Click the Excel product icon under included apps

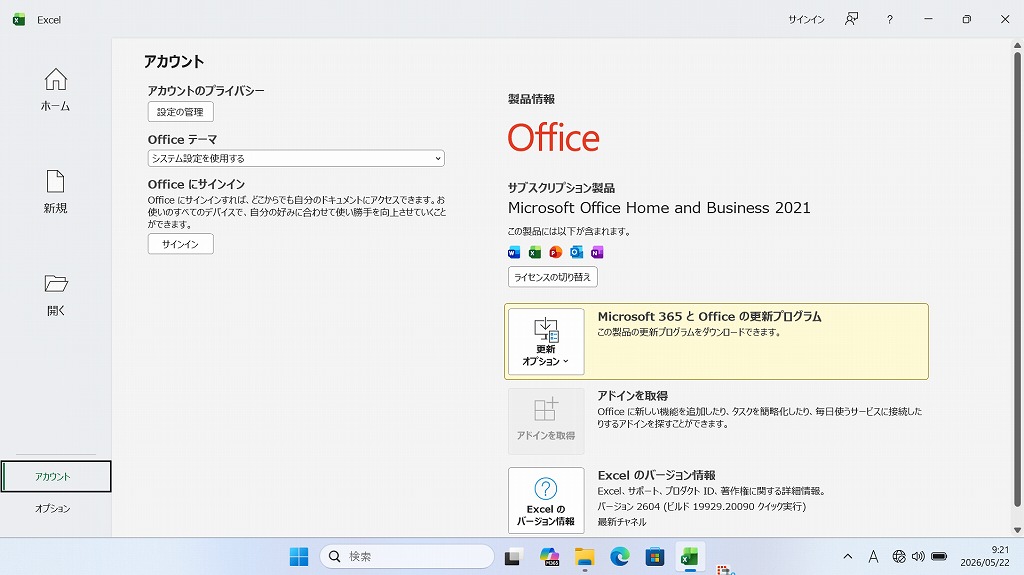pyautogui.click(x=535, y=252)
